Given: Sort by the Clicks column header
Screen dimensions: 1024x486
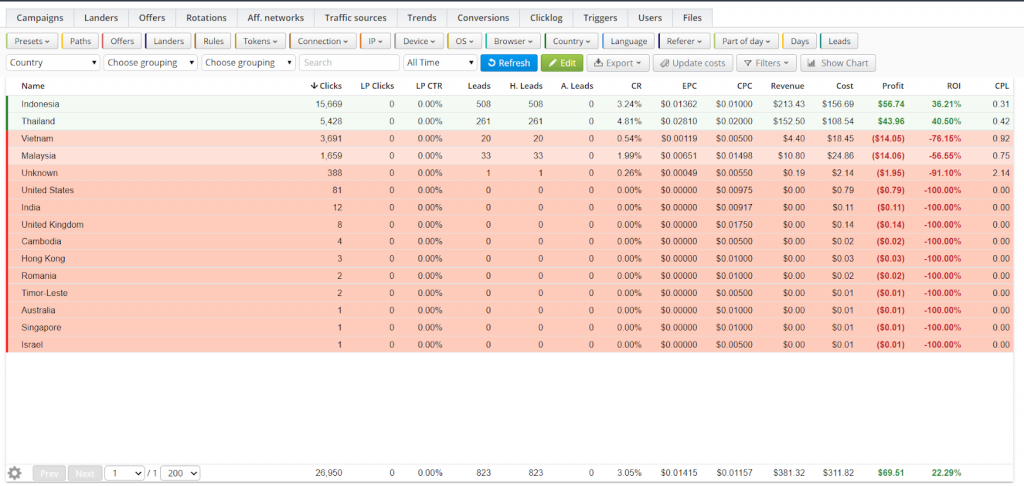Looking at the screenshot, I should coord(326,86).
